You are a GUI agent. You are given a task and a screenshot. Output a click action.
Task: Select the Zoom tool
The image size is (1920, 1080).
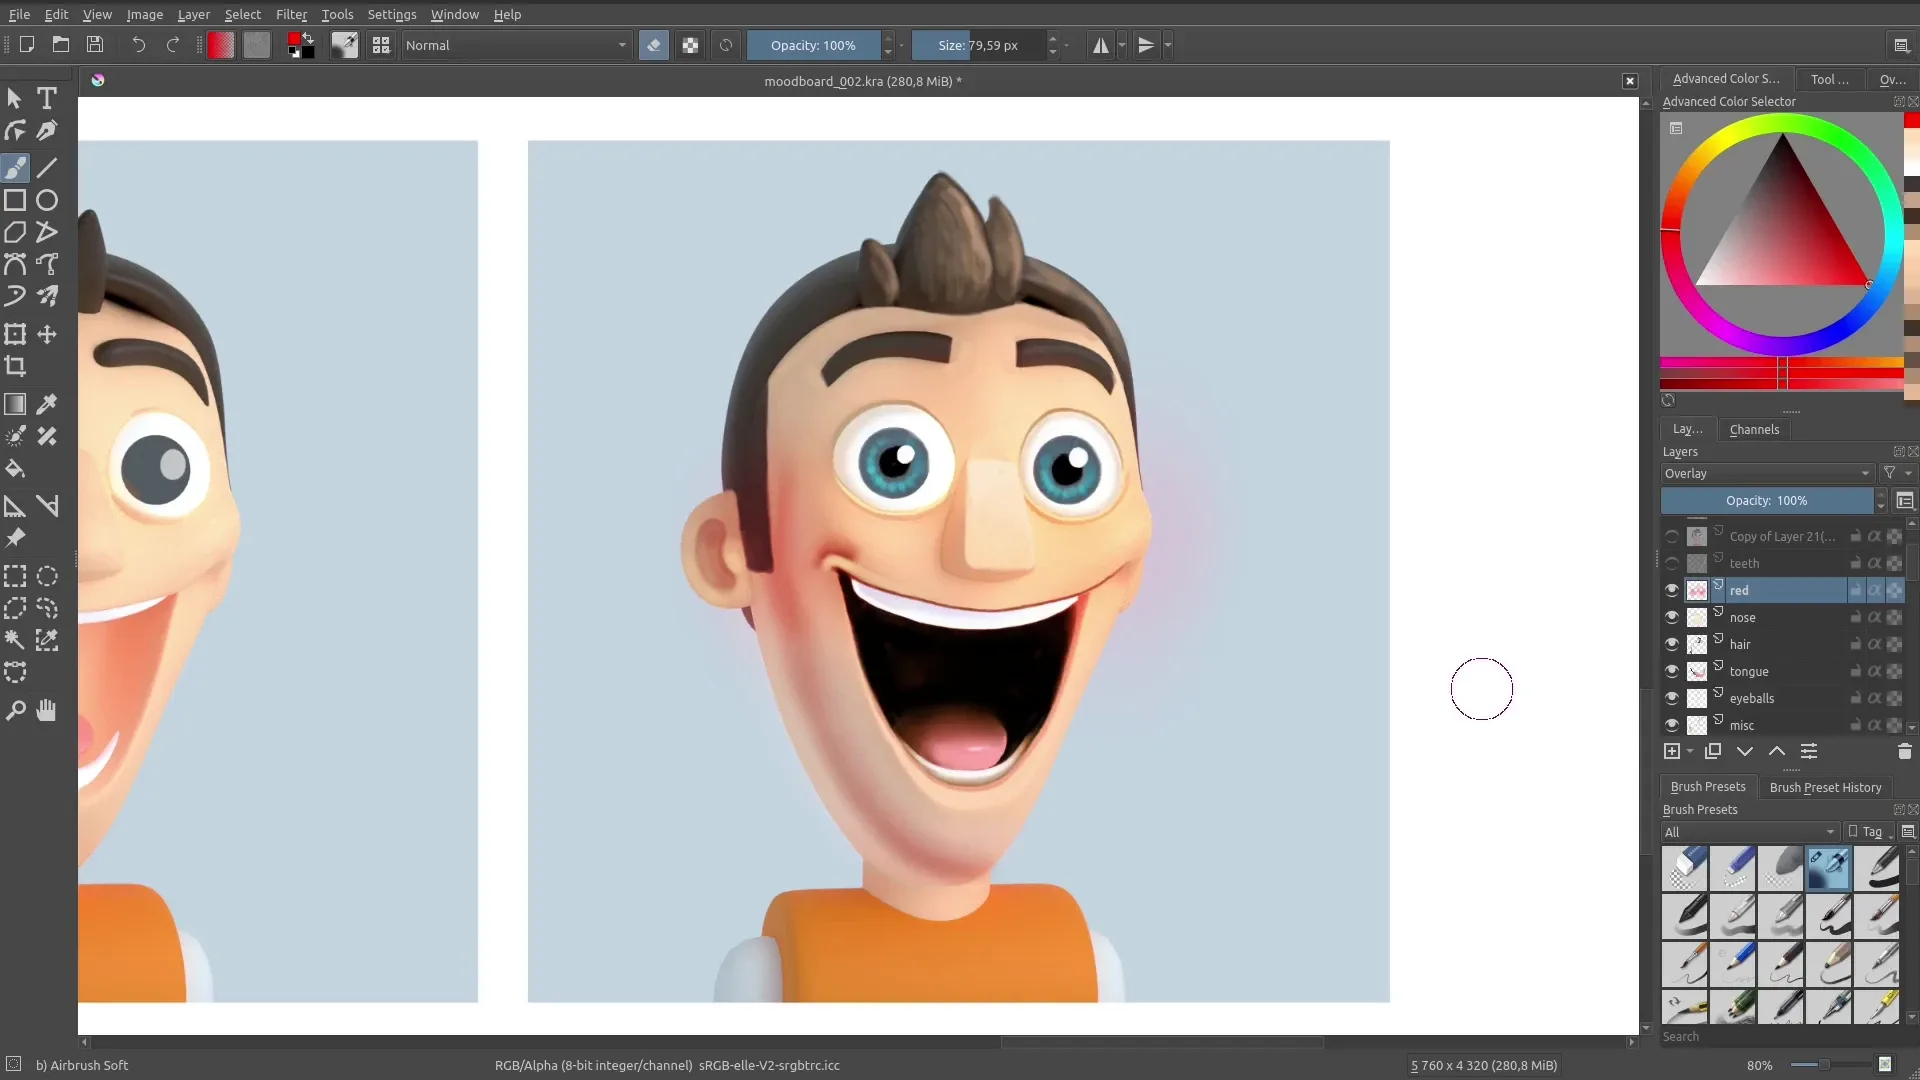(16, 709)
